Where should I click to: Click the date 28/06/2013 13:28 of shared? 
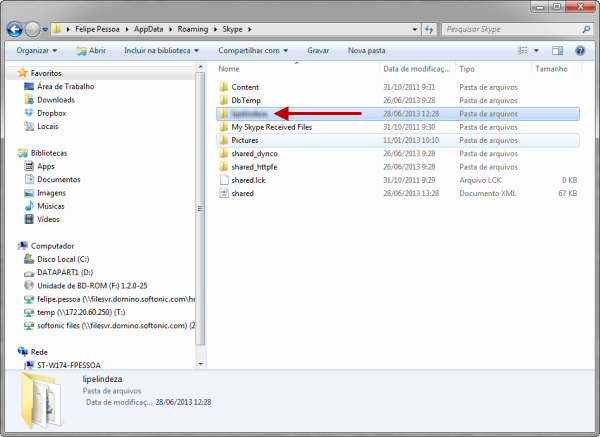coord(411,193)
